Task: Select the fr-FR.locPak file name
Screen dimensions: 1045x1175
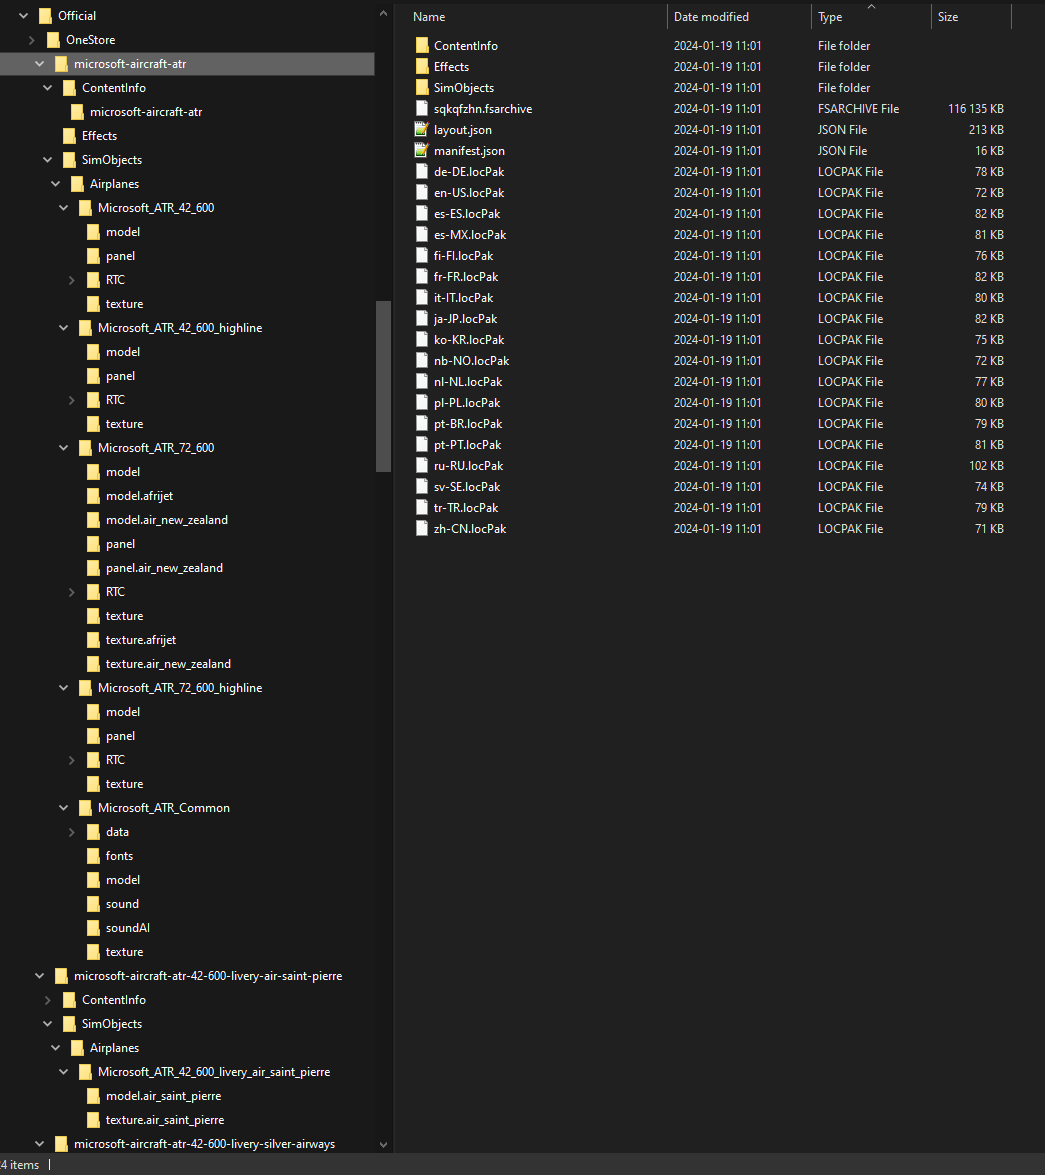Action: [466, 277]
